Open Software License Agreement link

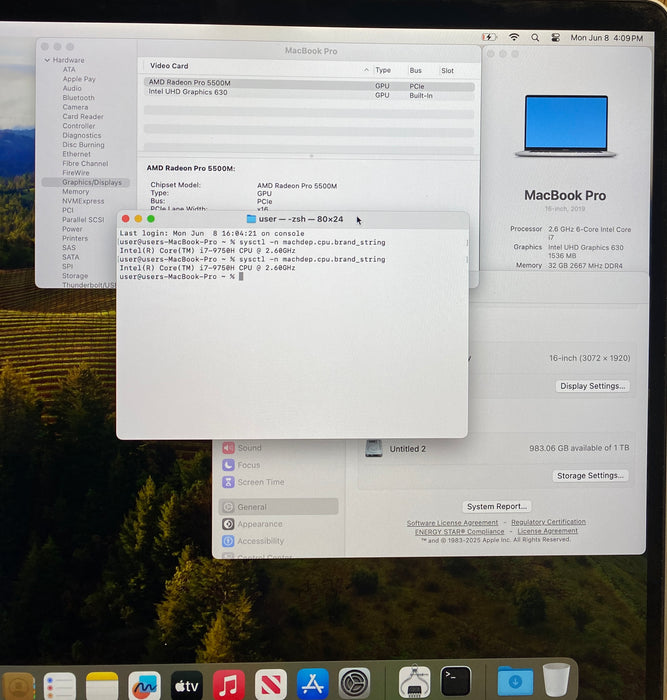pyautogui.click(x=452, y=522)
